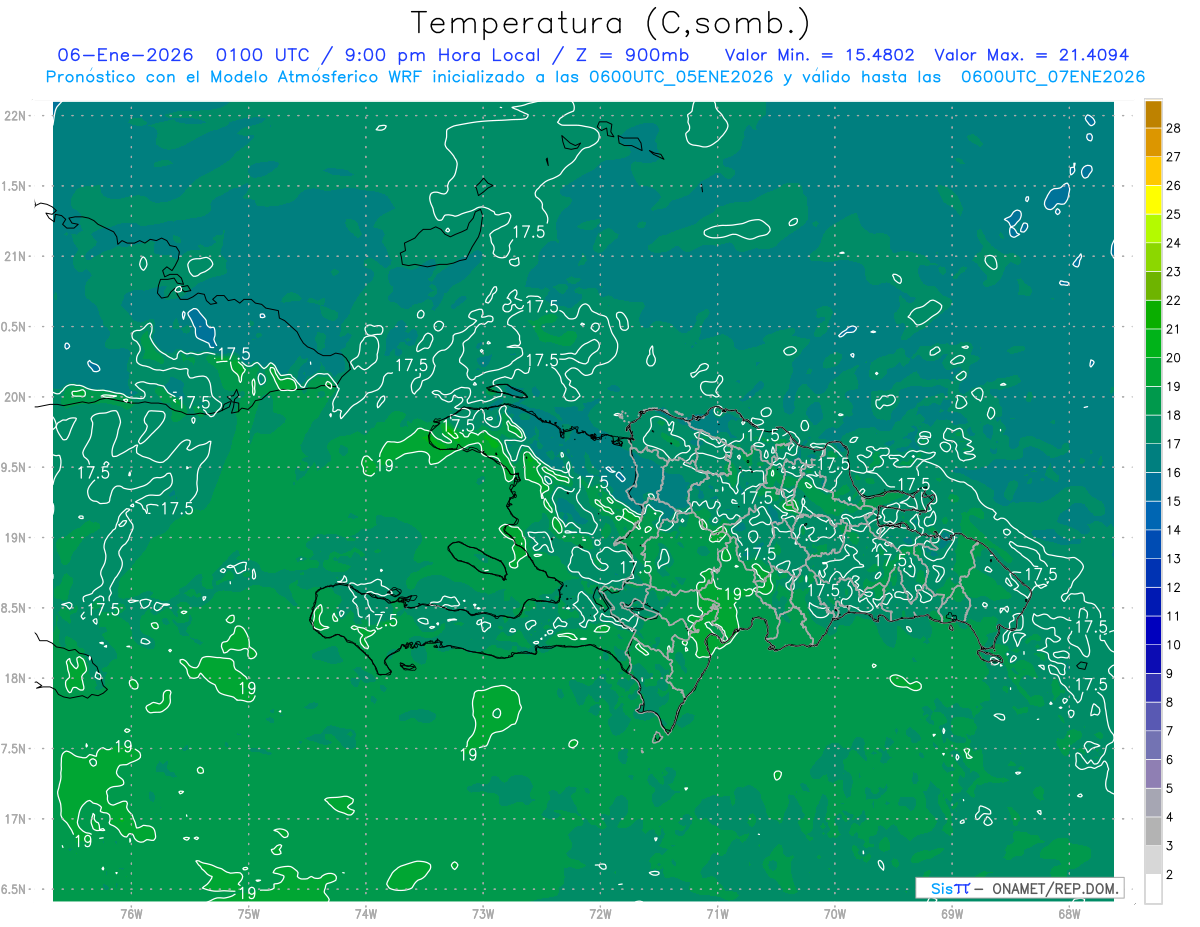Click the white colorbar swatch below 2
The height and width of the screenshot is (927, 1200).
coord(1153,888)
